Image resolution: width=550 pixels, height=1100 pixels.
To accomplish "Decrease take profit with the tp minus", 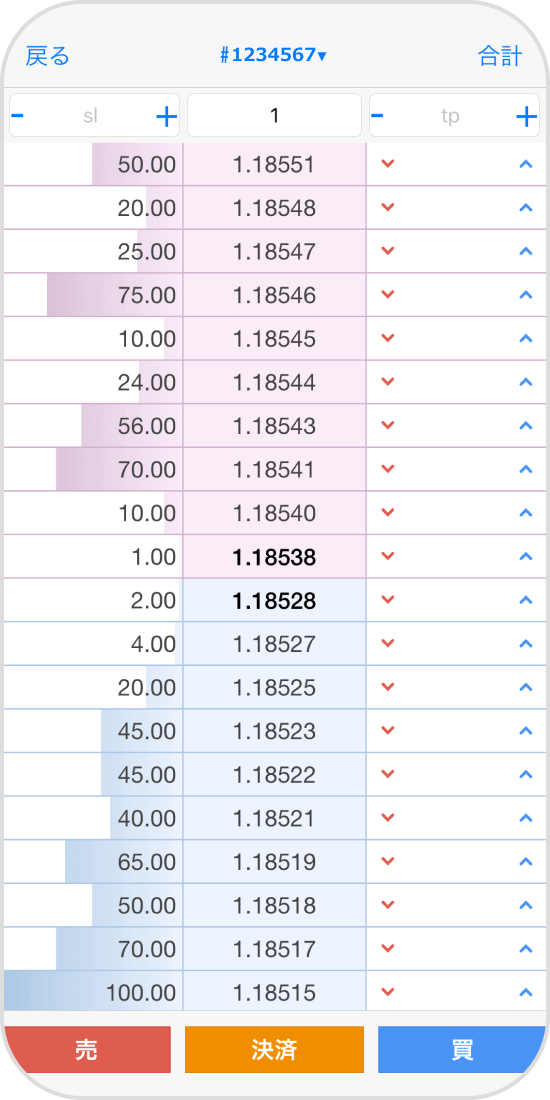I will [377, 115].
